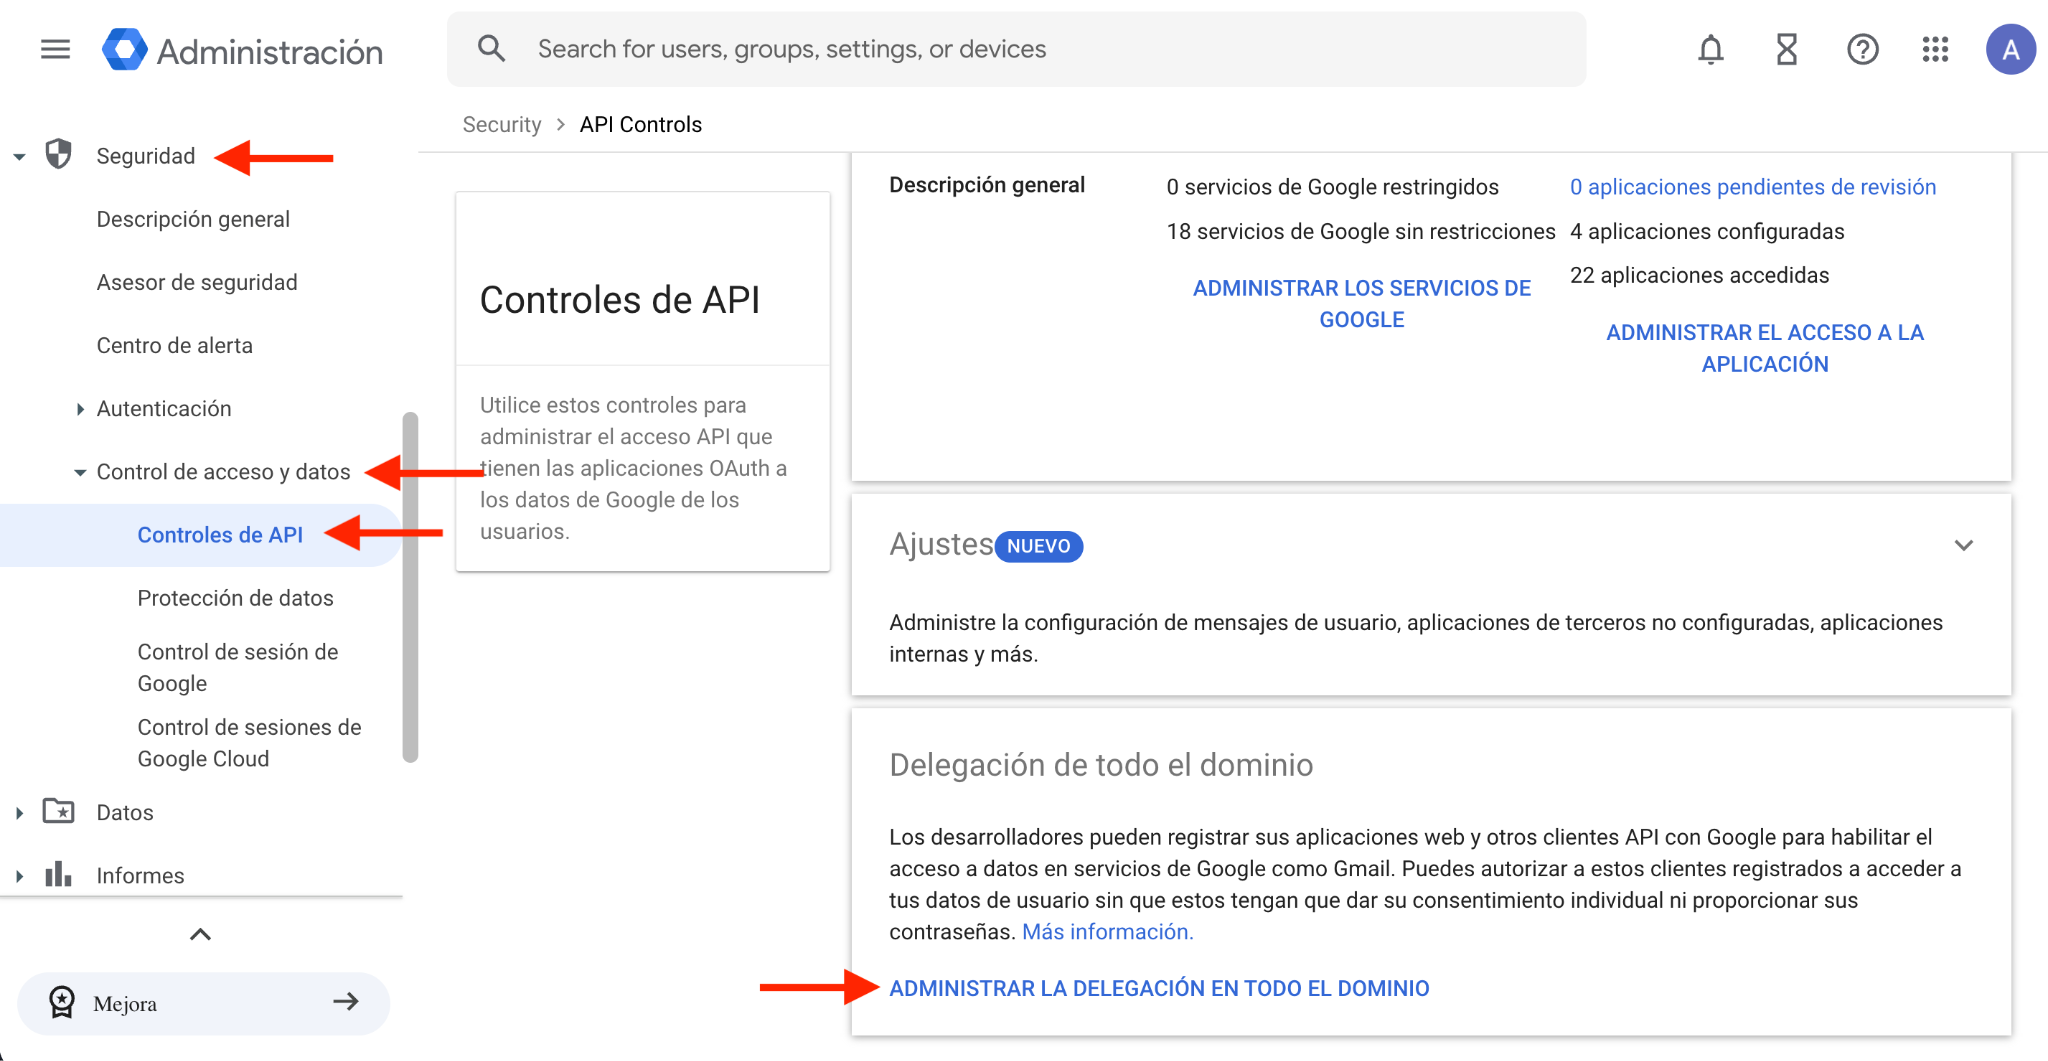Open the hamburger main menu
Viewport: 2048px width, 1061px height.
coord(55,49)
